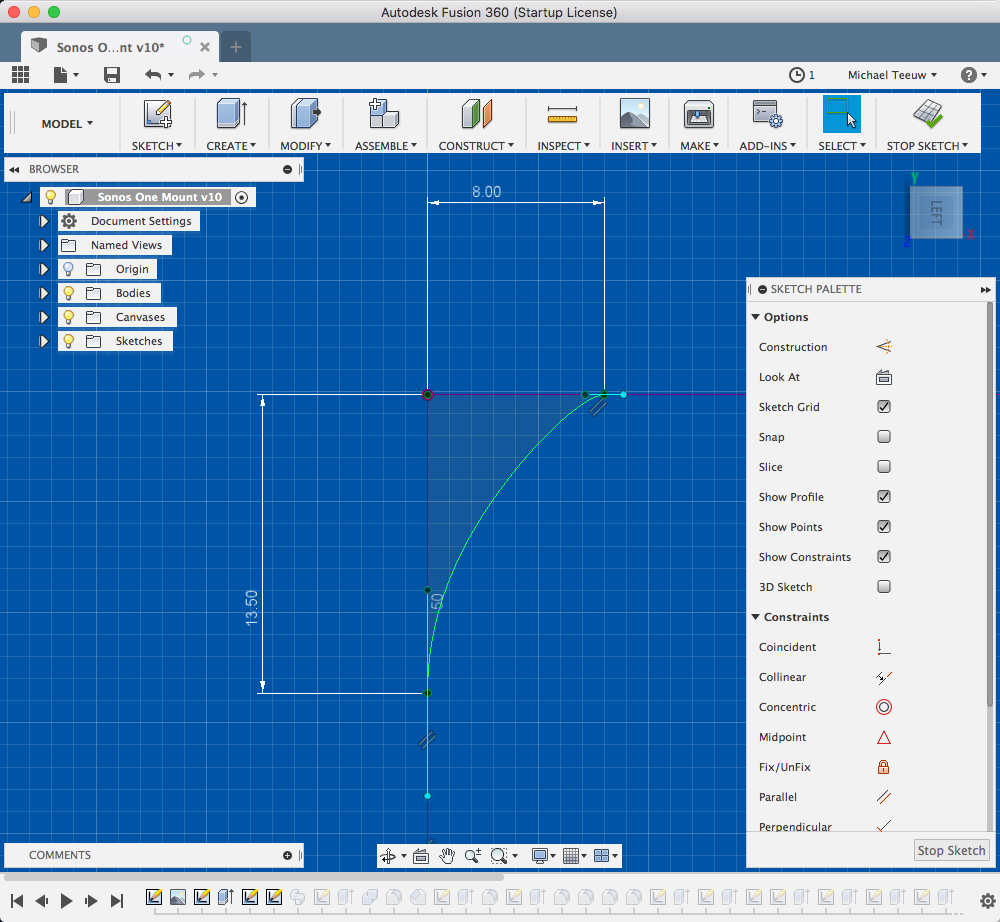
Task: Click the Create Sketch tool icon
Action: pos(157,114)
